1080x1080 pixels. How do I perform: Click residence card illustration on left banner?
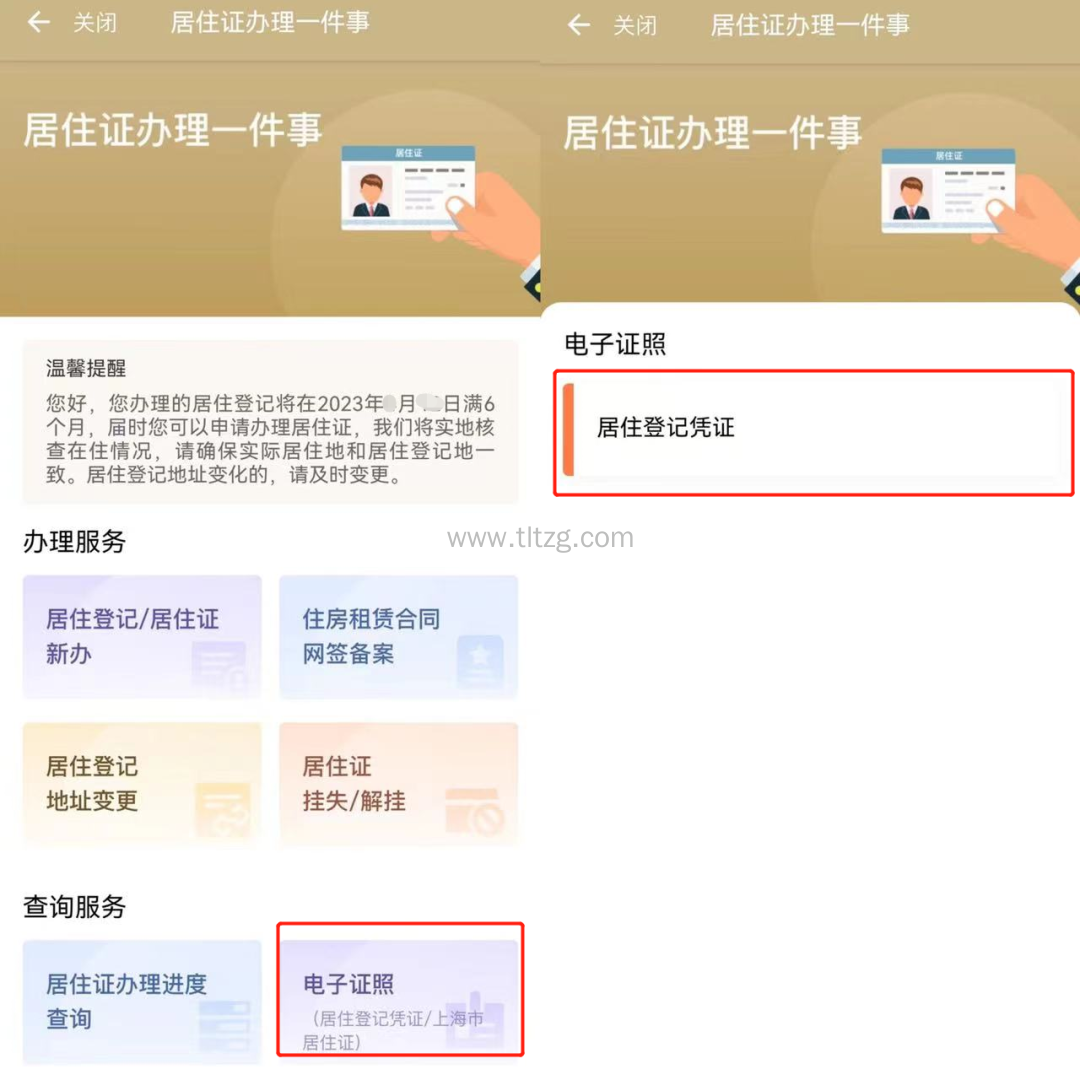(408, 187)
